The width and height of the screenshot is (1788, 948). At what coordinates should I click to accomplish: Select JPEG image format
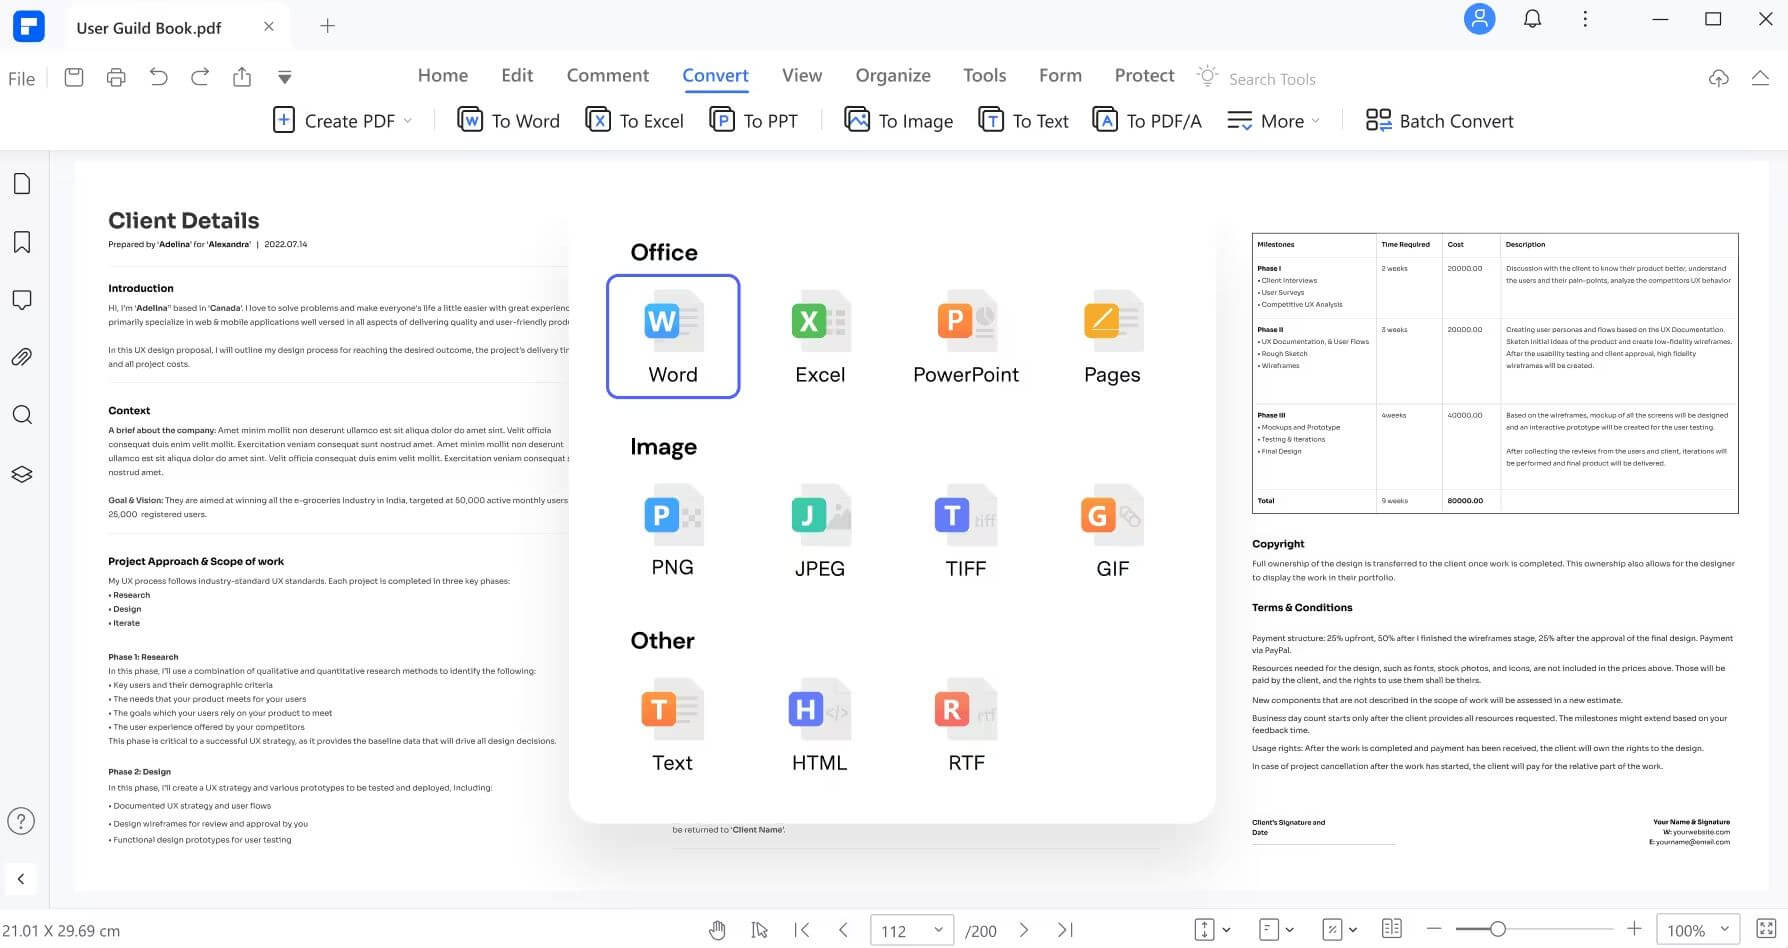click(x=820, y=532)
